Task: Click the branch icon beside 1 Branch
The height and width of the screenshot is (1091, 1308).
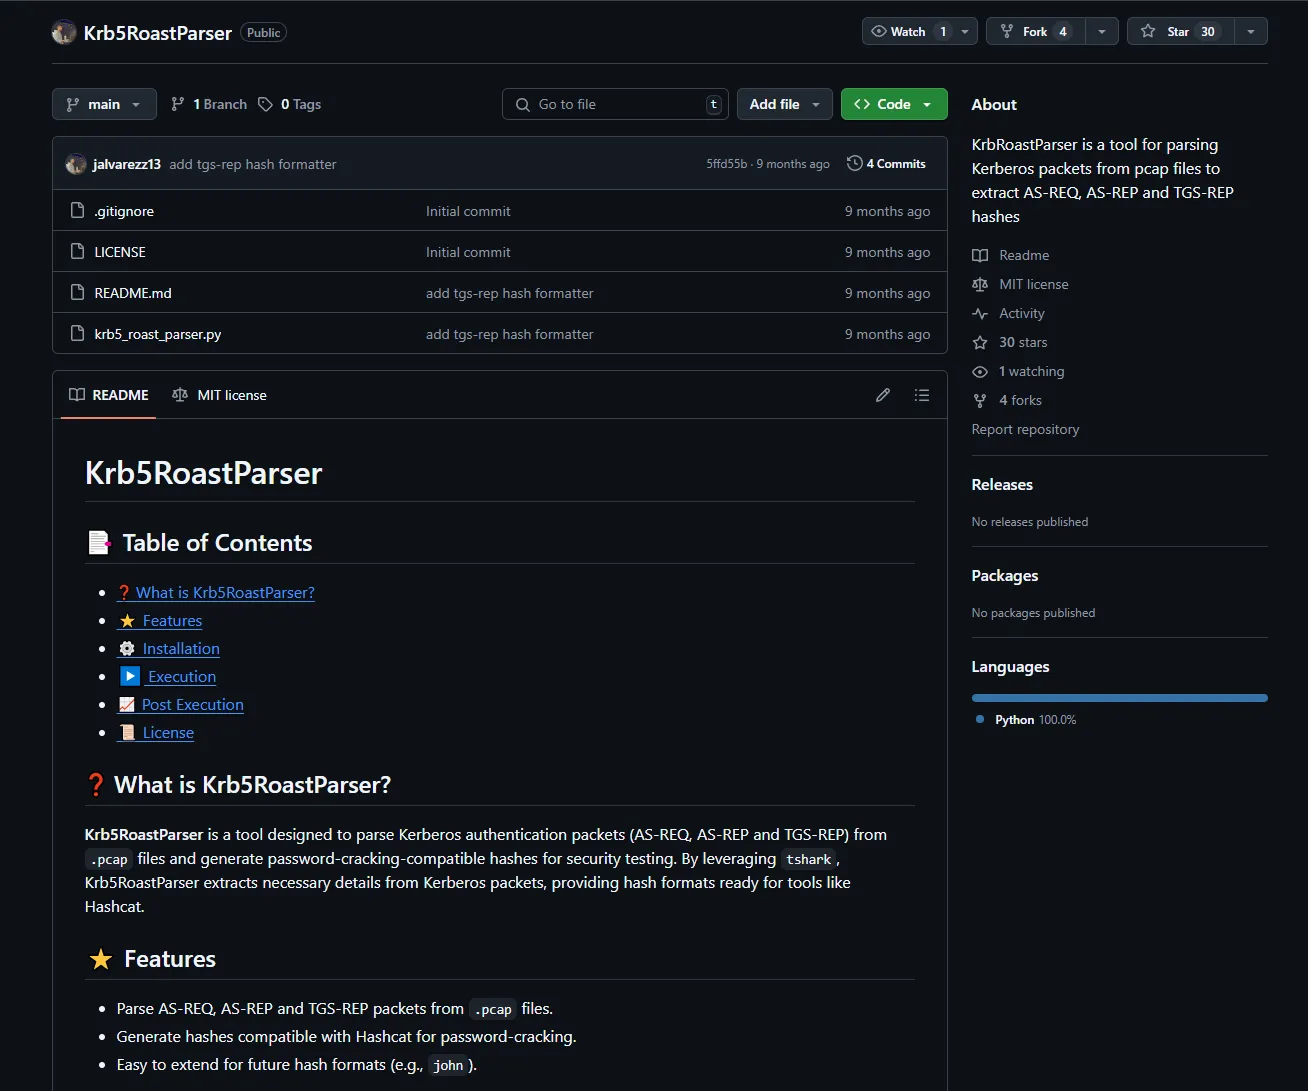Action: click(x=178, y=104)
